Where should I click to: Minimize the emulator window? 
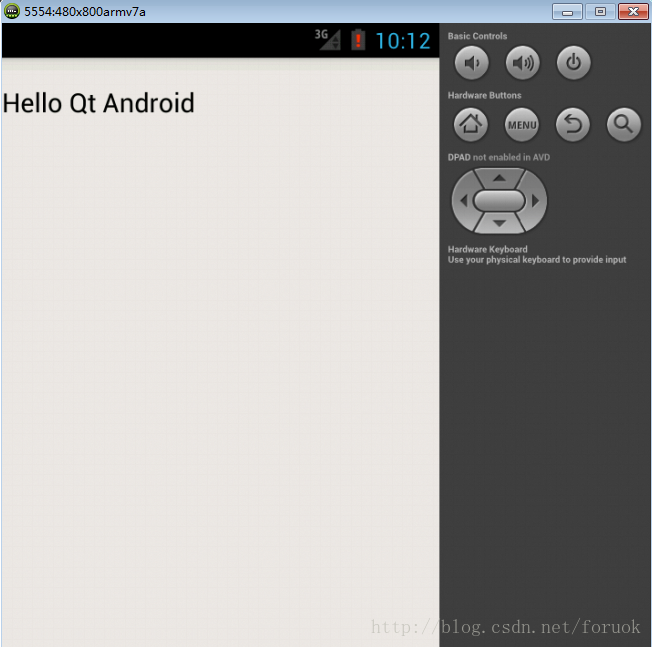tap(567, 12)
